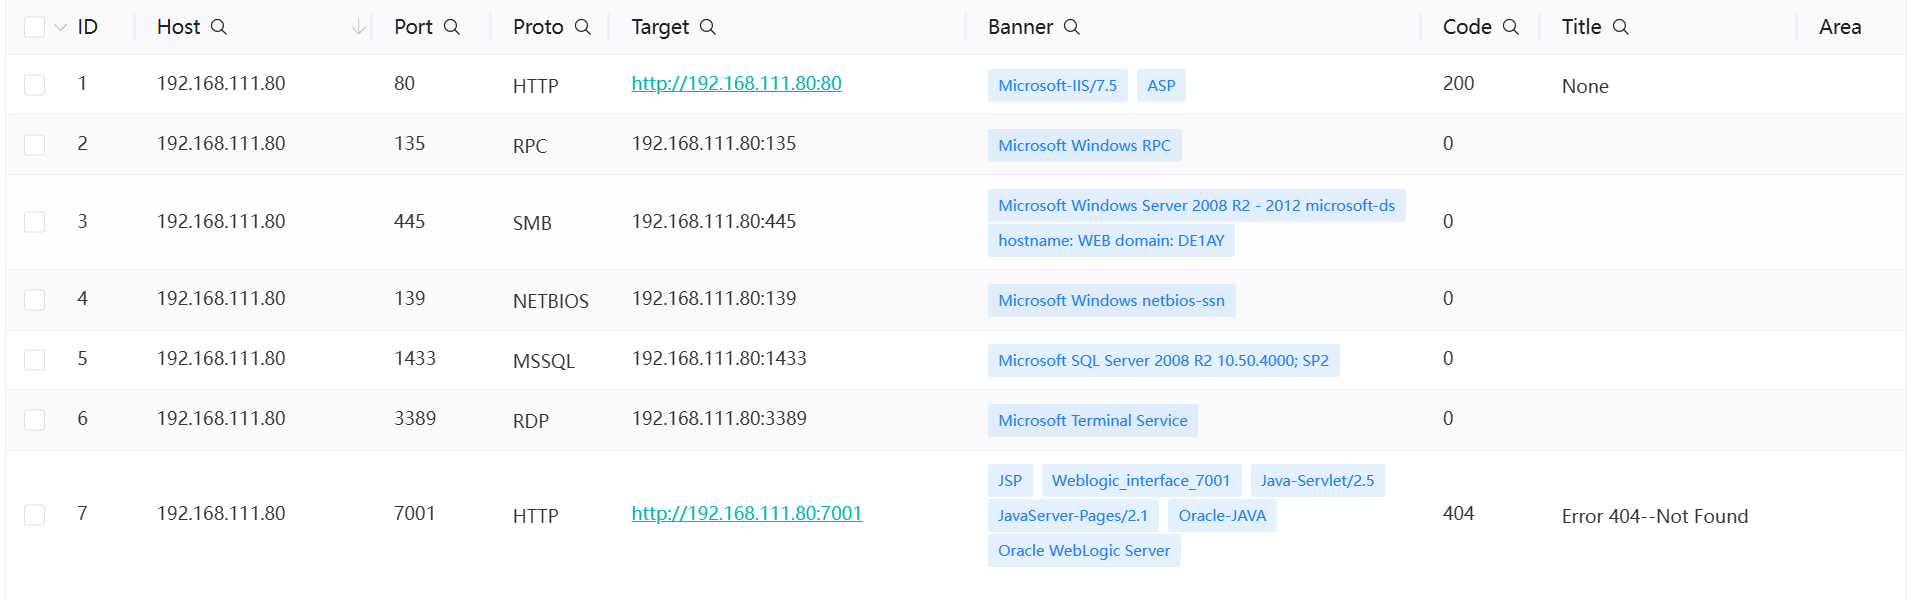Click the Java-Servlet/2.5 tag
The width and height of the screenshot is (1911, 600).
coord(1317,481)
